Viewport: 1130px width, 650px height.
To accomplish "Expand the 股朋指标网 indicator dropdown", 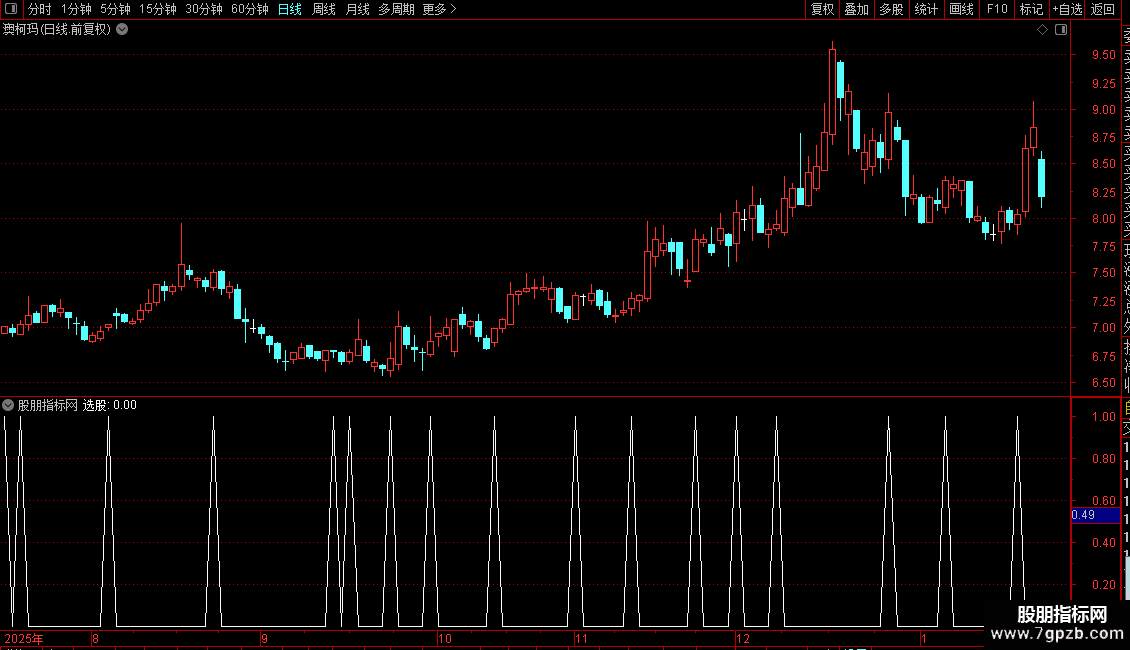I will pyautogui.click(x=8, y=405).
